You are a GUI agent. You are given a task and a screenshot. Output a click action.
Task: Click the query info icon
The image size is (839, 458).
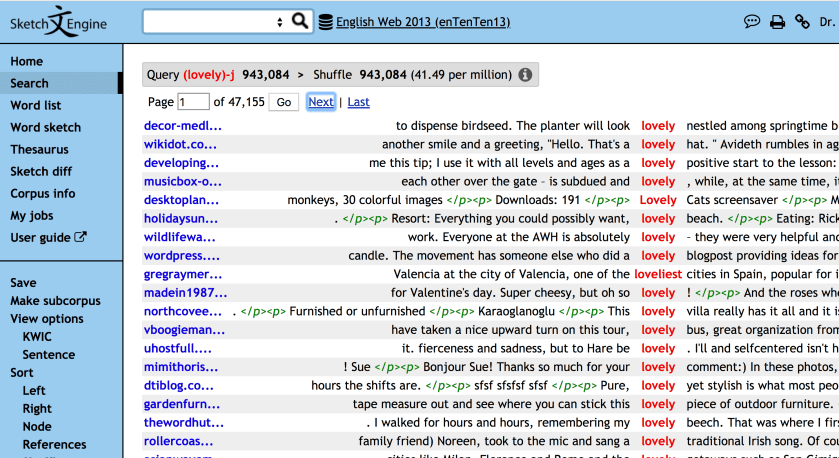[525, 75]
